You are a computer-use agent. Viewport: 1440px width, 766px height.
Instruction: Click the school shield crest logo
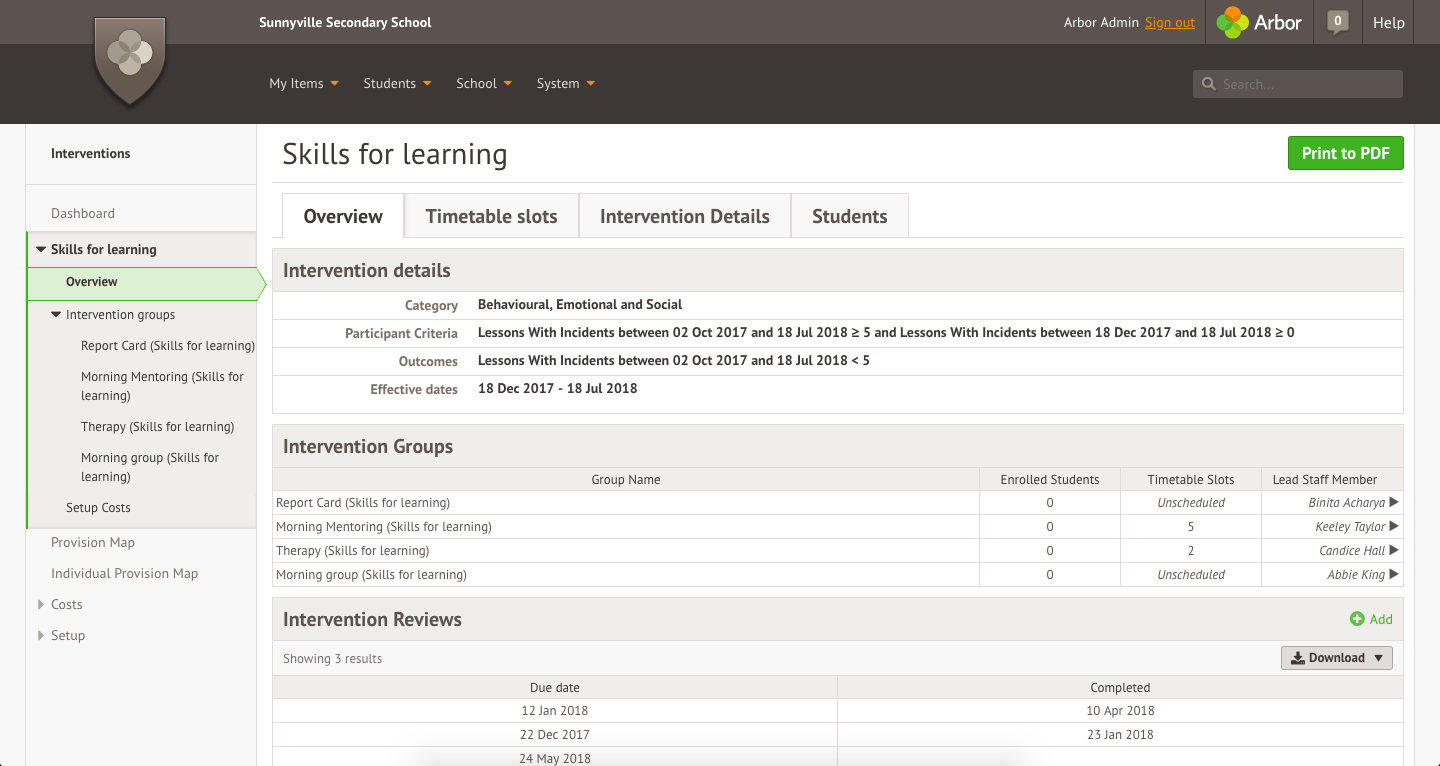[x=129, y=57]
